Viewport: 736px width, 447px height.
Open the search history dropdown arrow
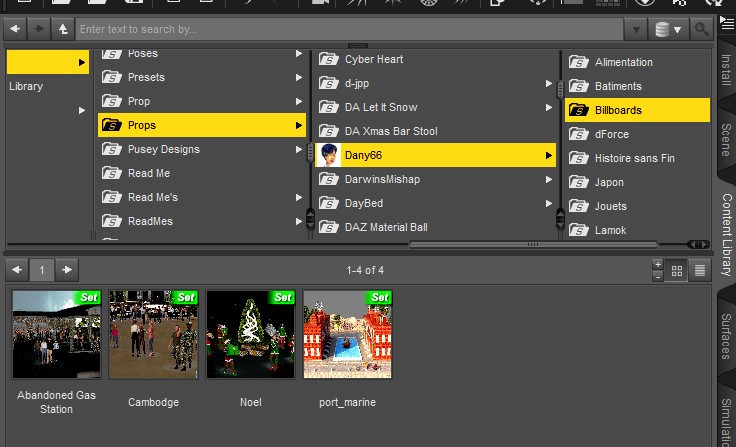(636, 29)
